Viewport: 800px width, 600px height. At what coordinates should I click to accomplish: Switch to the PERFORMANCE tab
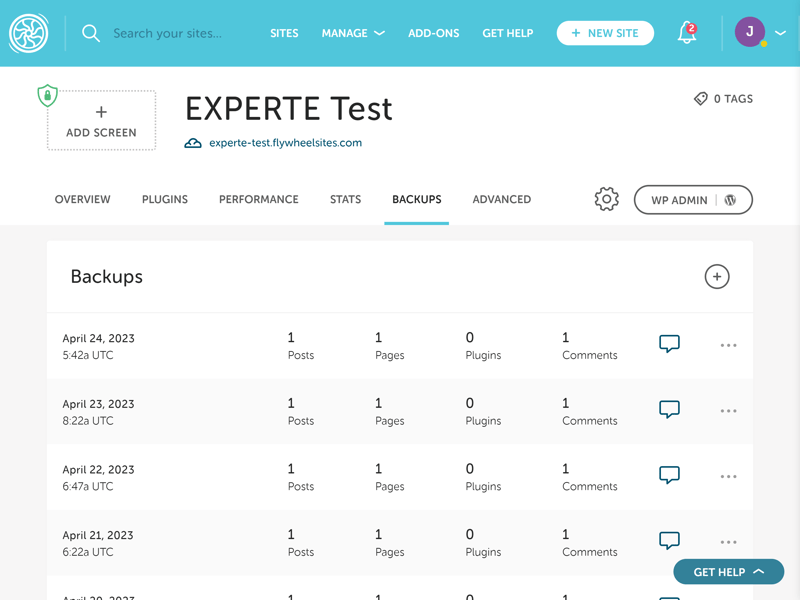(x=258, y=199)
